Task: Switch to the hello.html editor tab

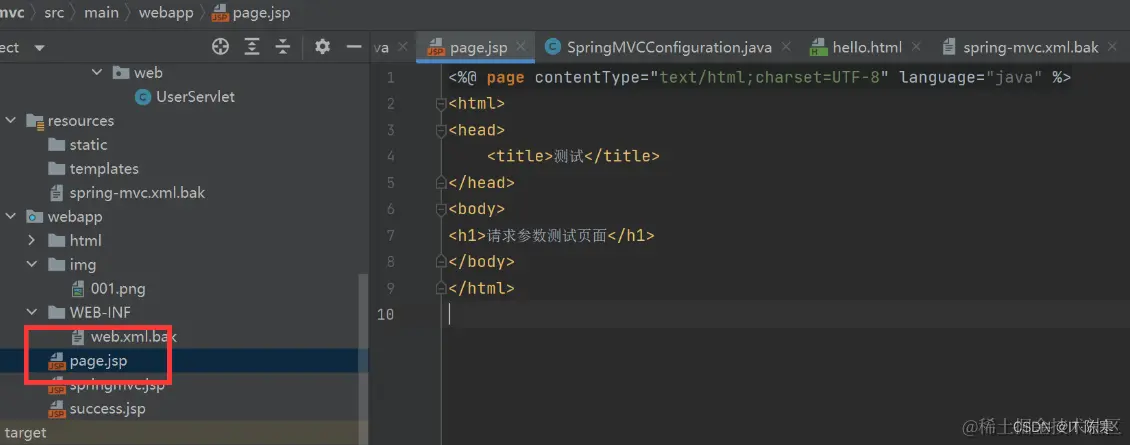Action: [x=867, y=48]
